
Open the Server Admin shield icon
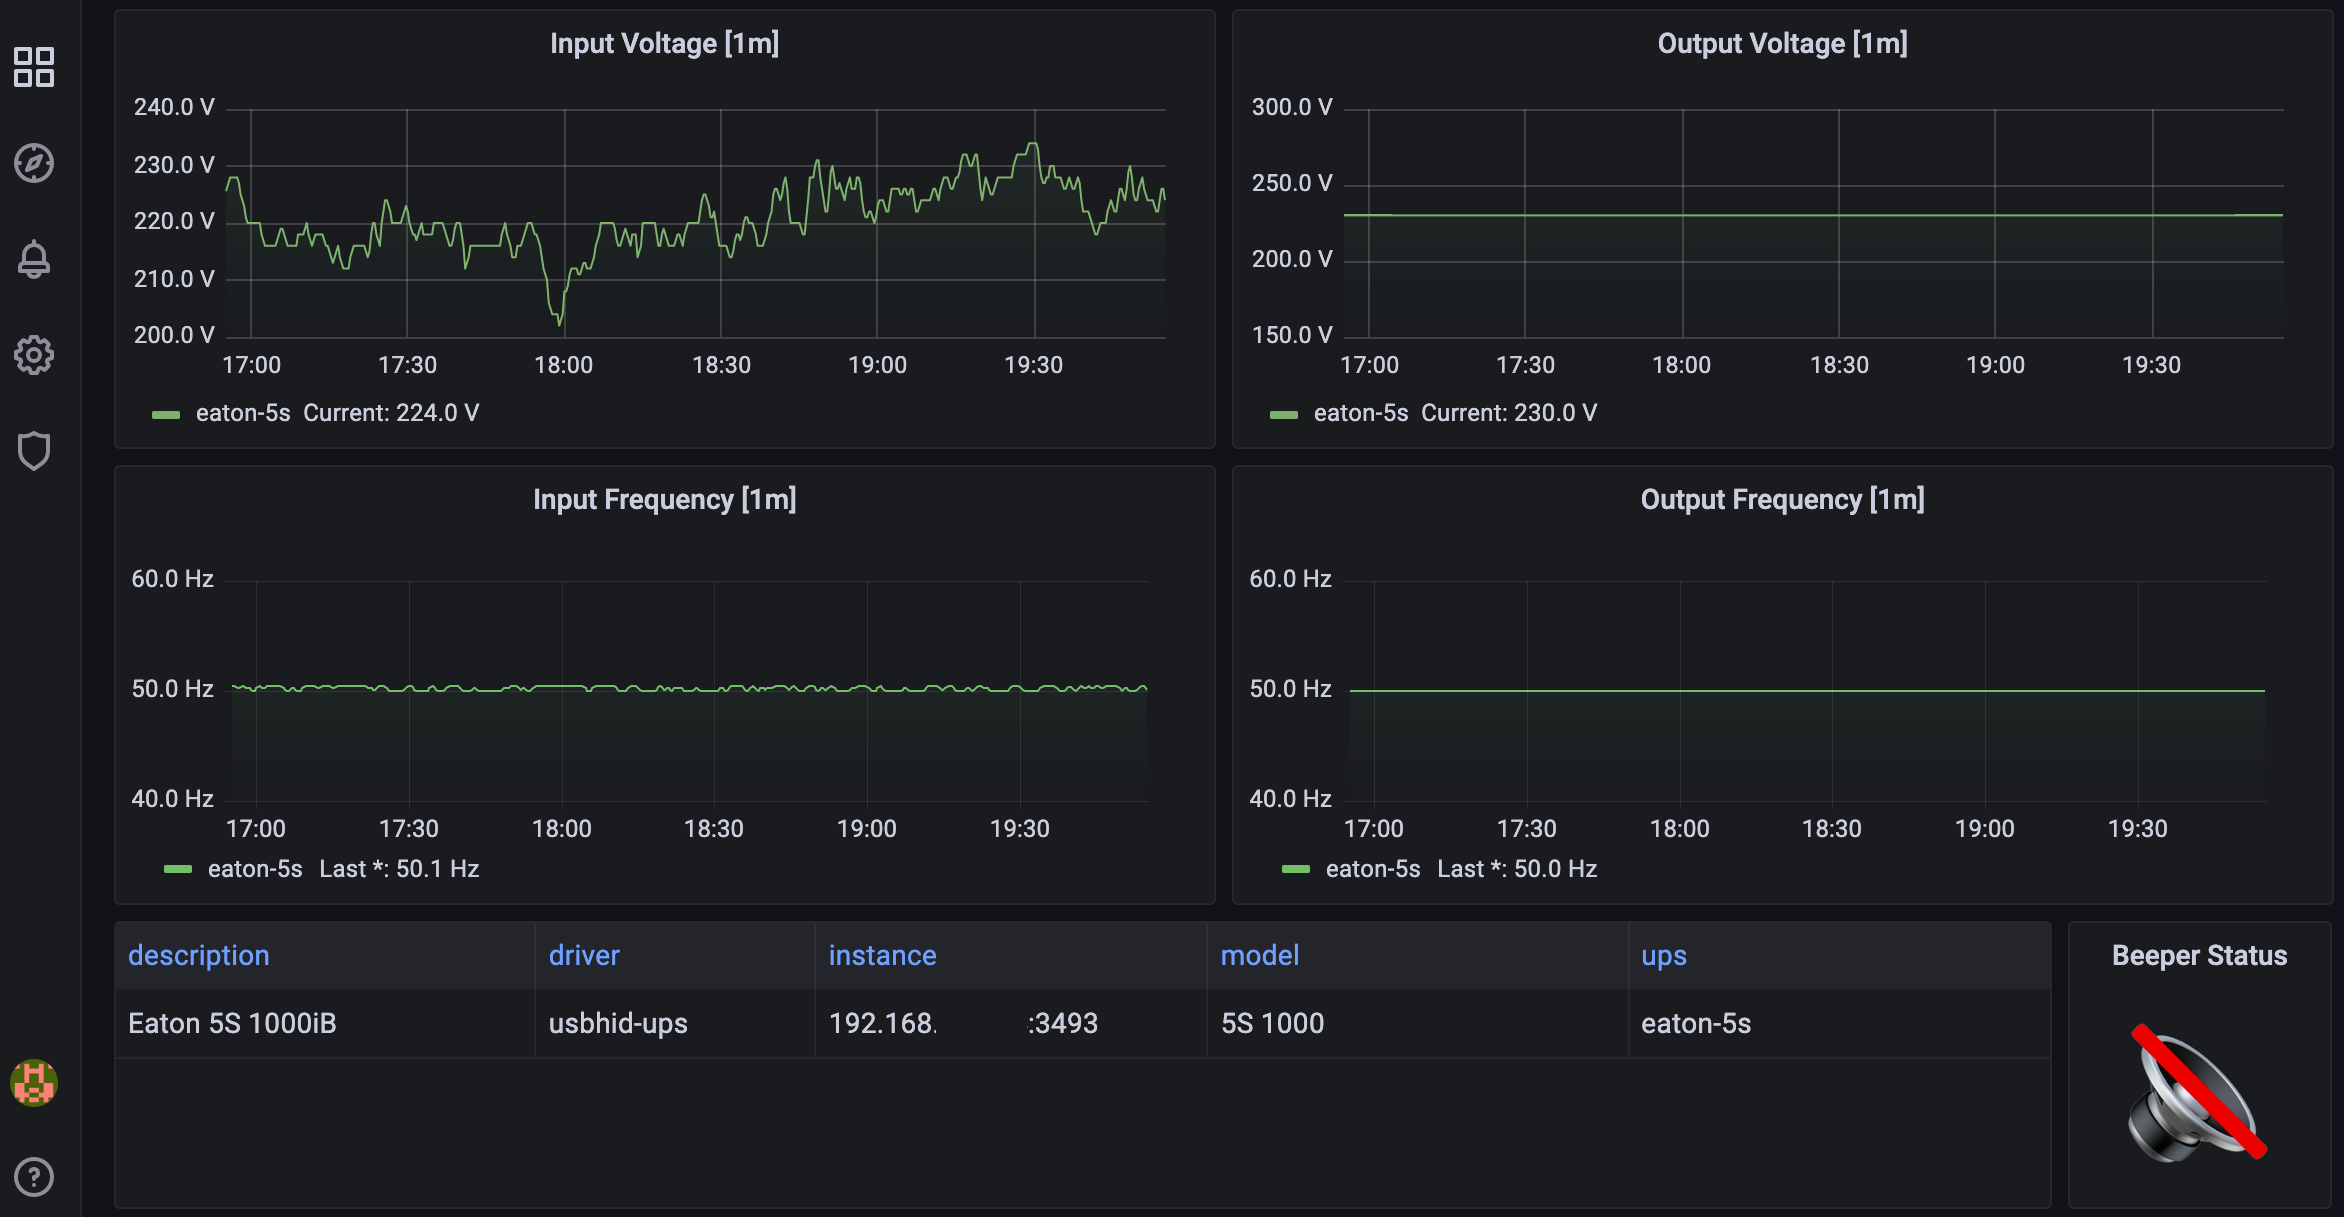pyautogui.click(x=34, y=451)
